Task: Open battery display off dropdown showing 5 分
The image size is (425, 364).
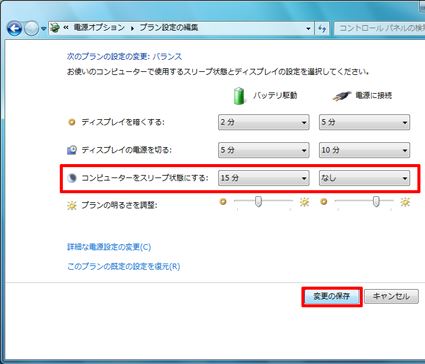Action: (x=264, y=150)
